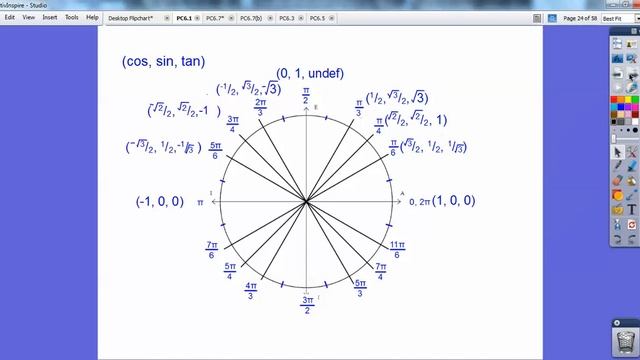Click the (-1, 0, 0) label
This screenshot has width=640, height=360.
[x=160, y=201]
